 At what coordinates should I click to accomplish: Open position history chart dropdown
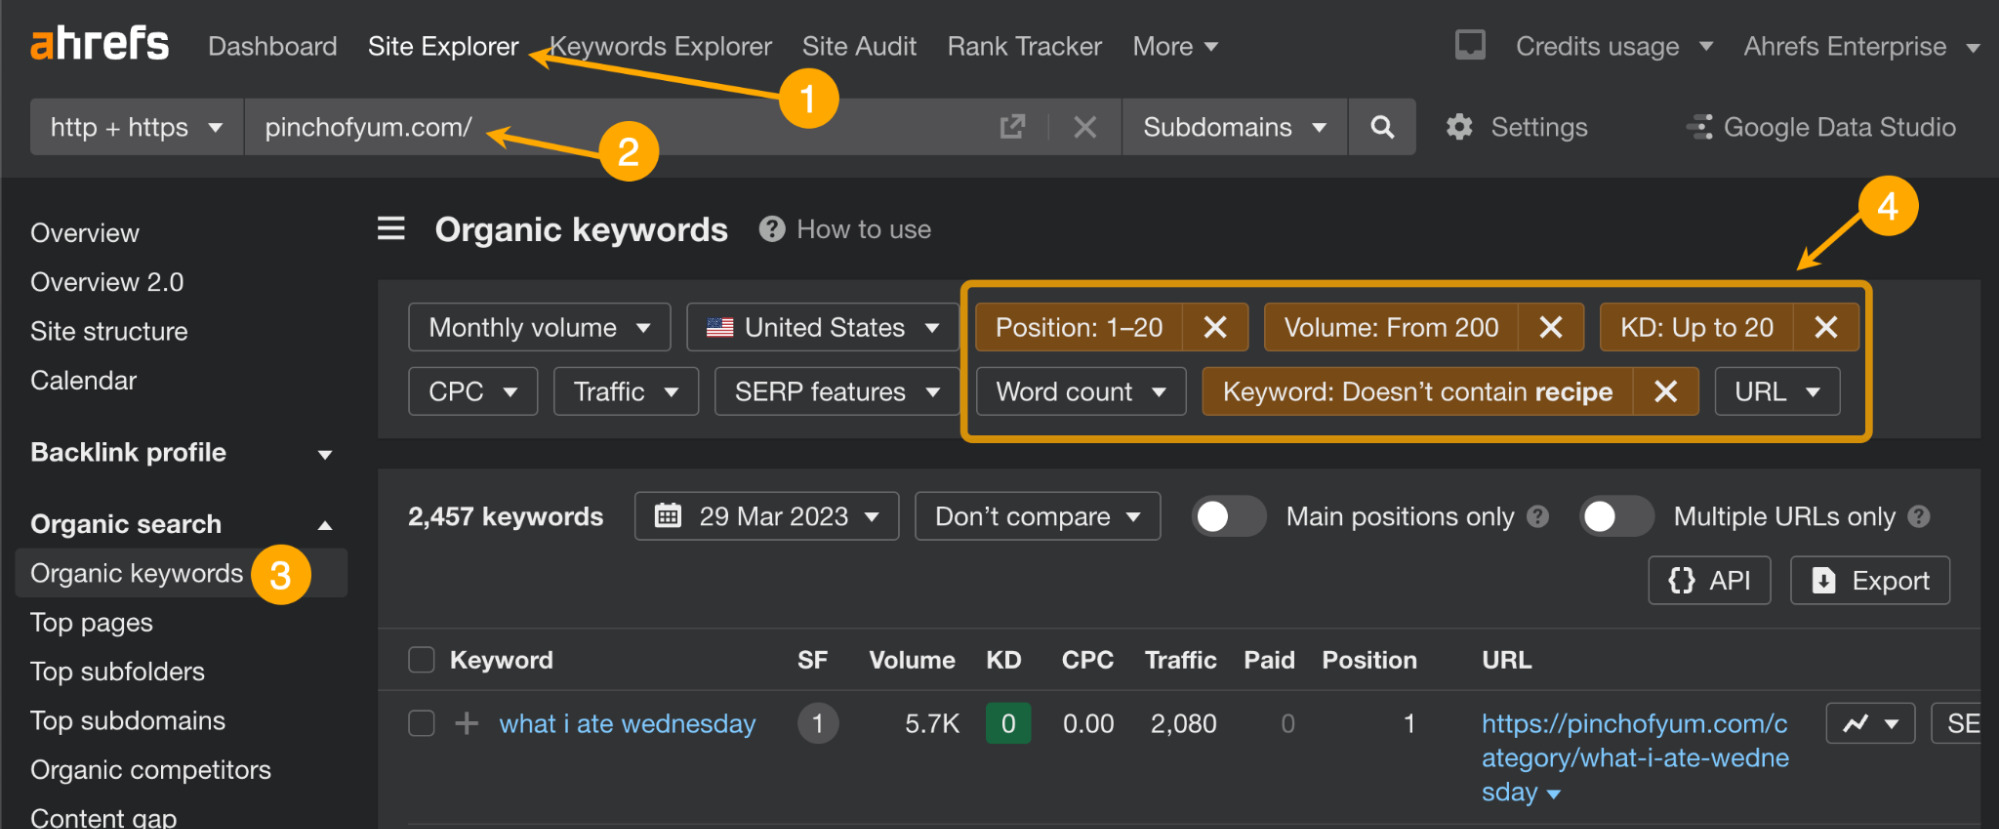[x=1870, y=723]
